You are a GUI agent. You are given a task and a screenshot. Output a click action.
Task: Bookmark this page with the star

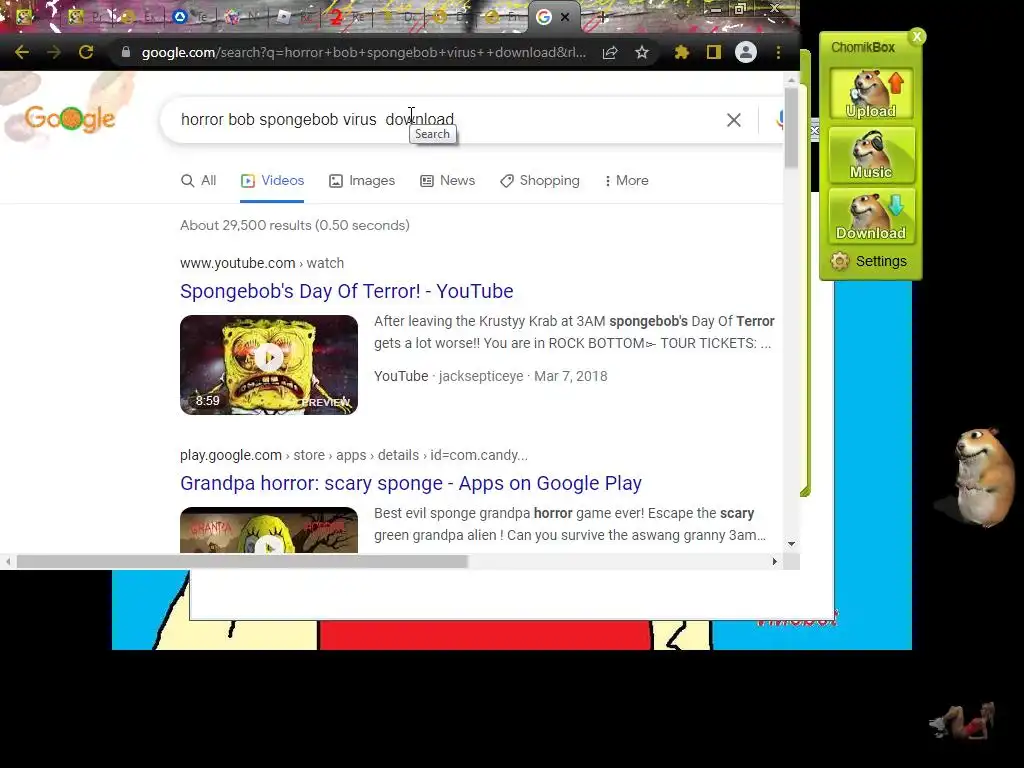coord(642,52)
